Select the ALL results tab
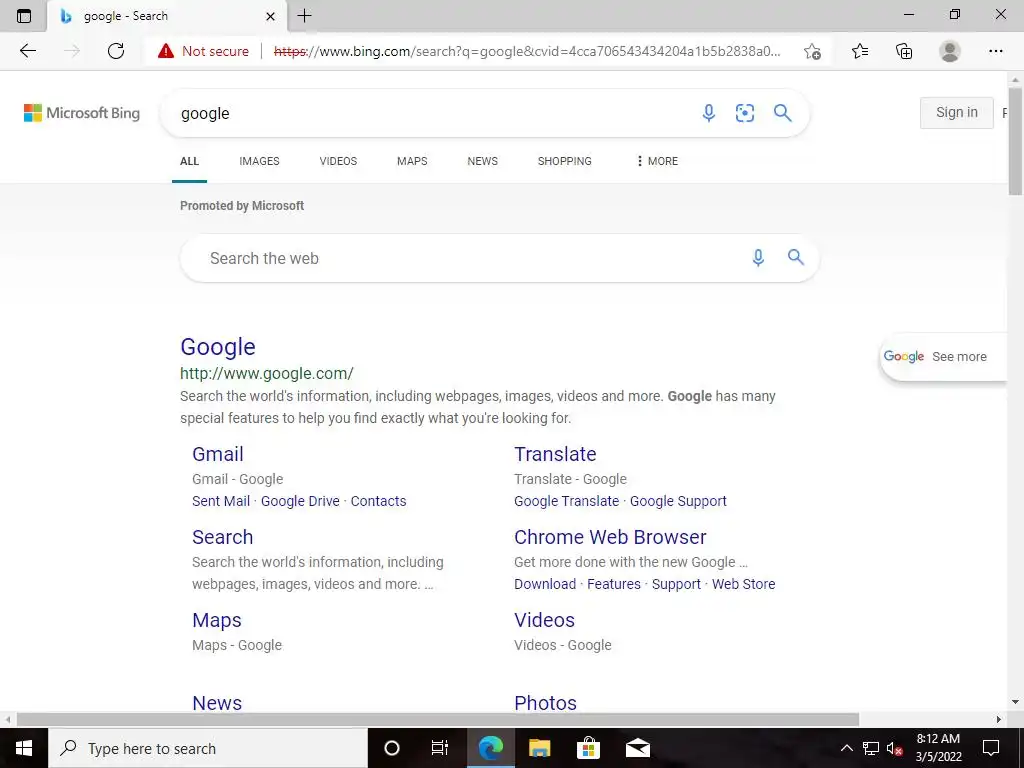 [189, 161]
